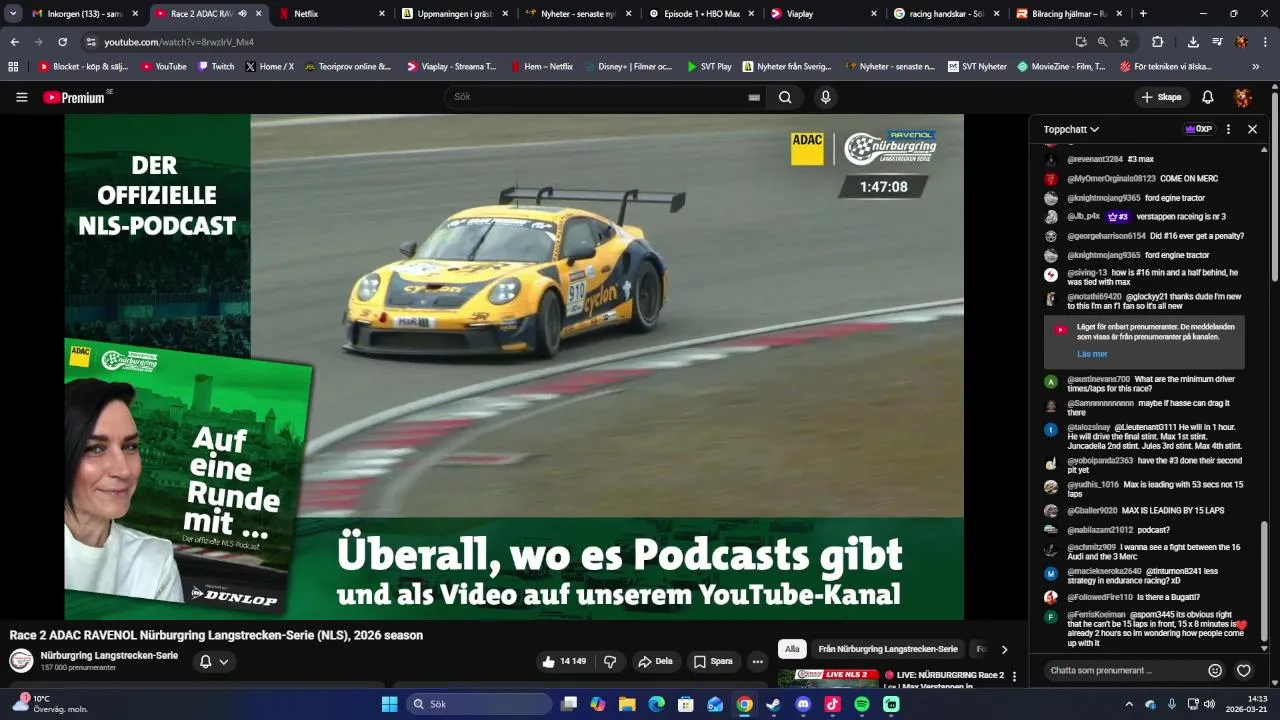Open Spotify from the taskbar
The image size is (1280, 720).
[862, 704]
